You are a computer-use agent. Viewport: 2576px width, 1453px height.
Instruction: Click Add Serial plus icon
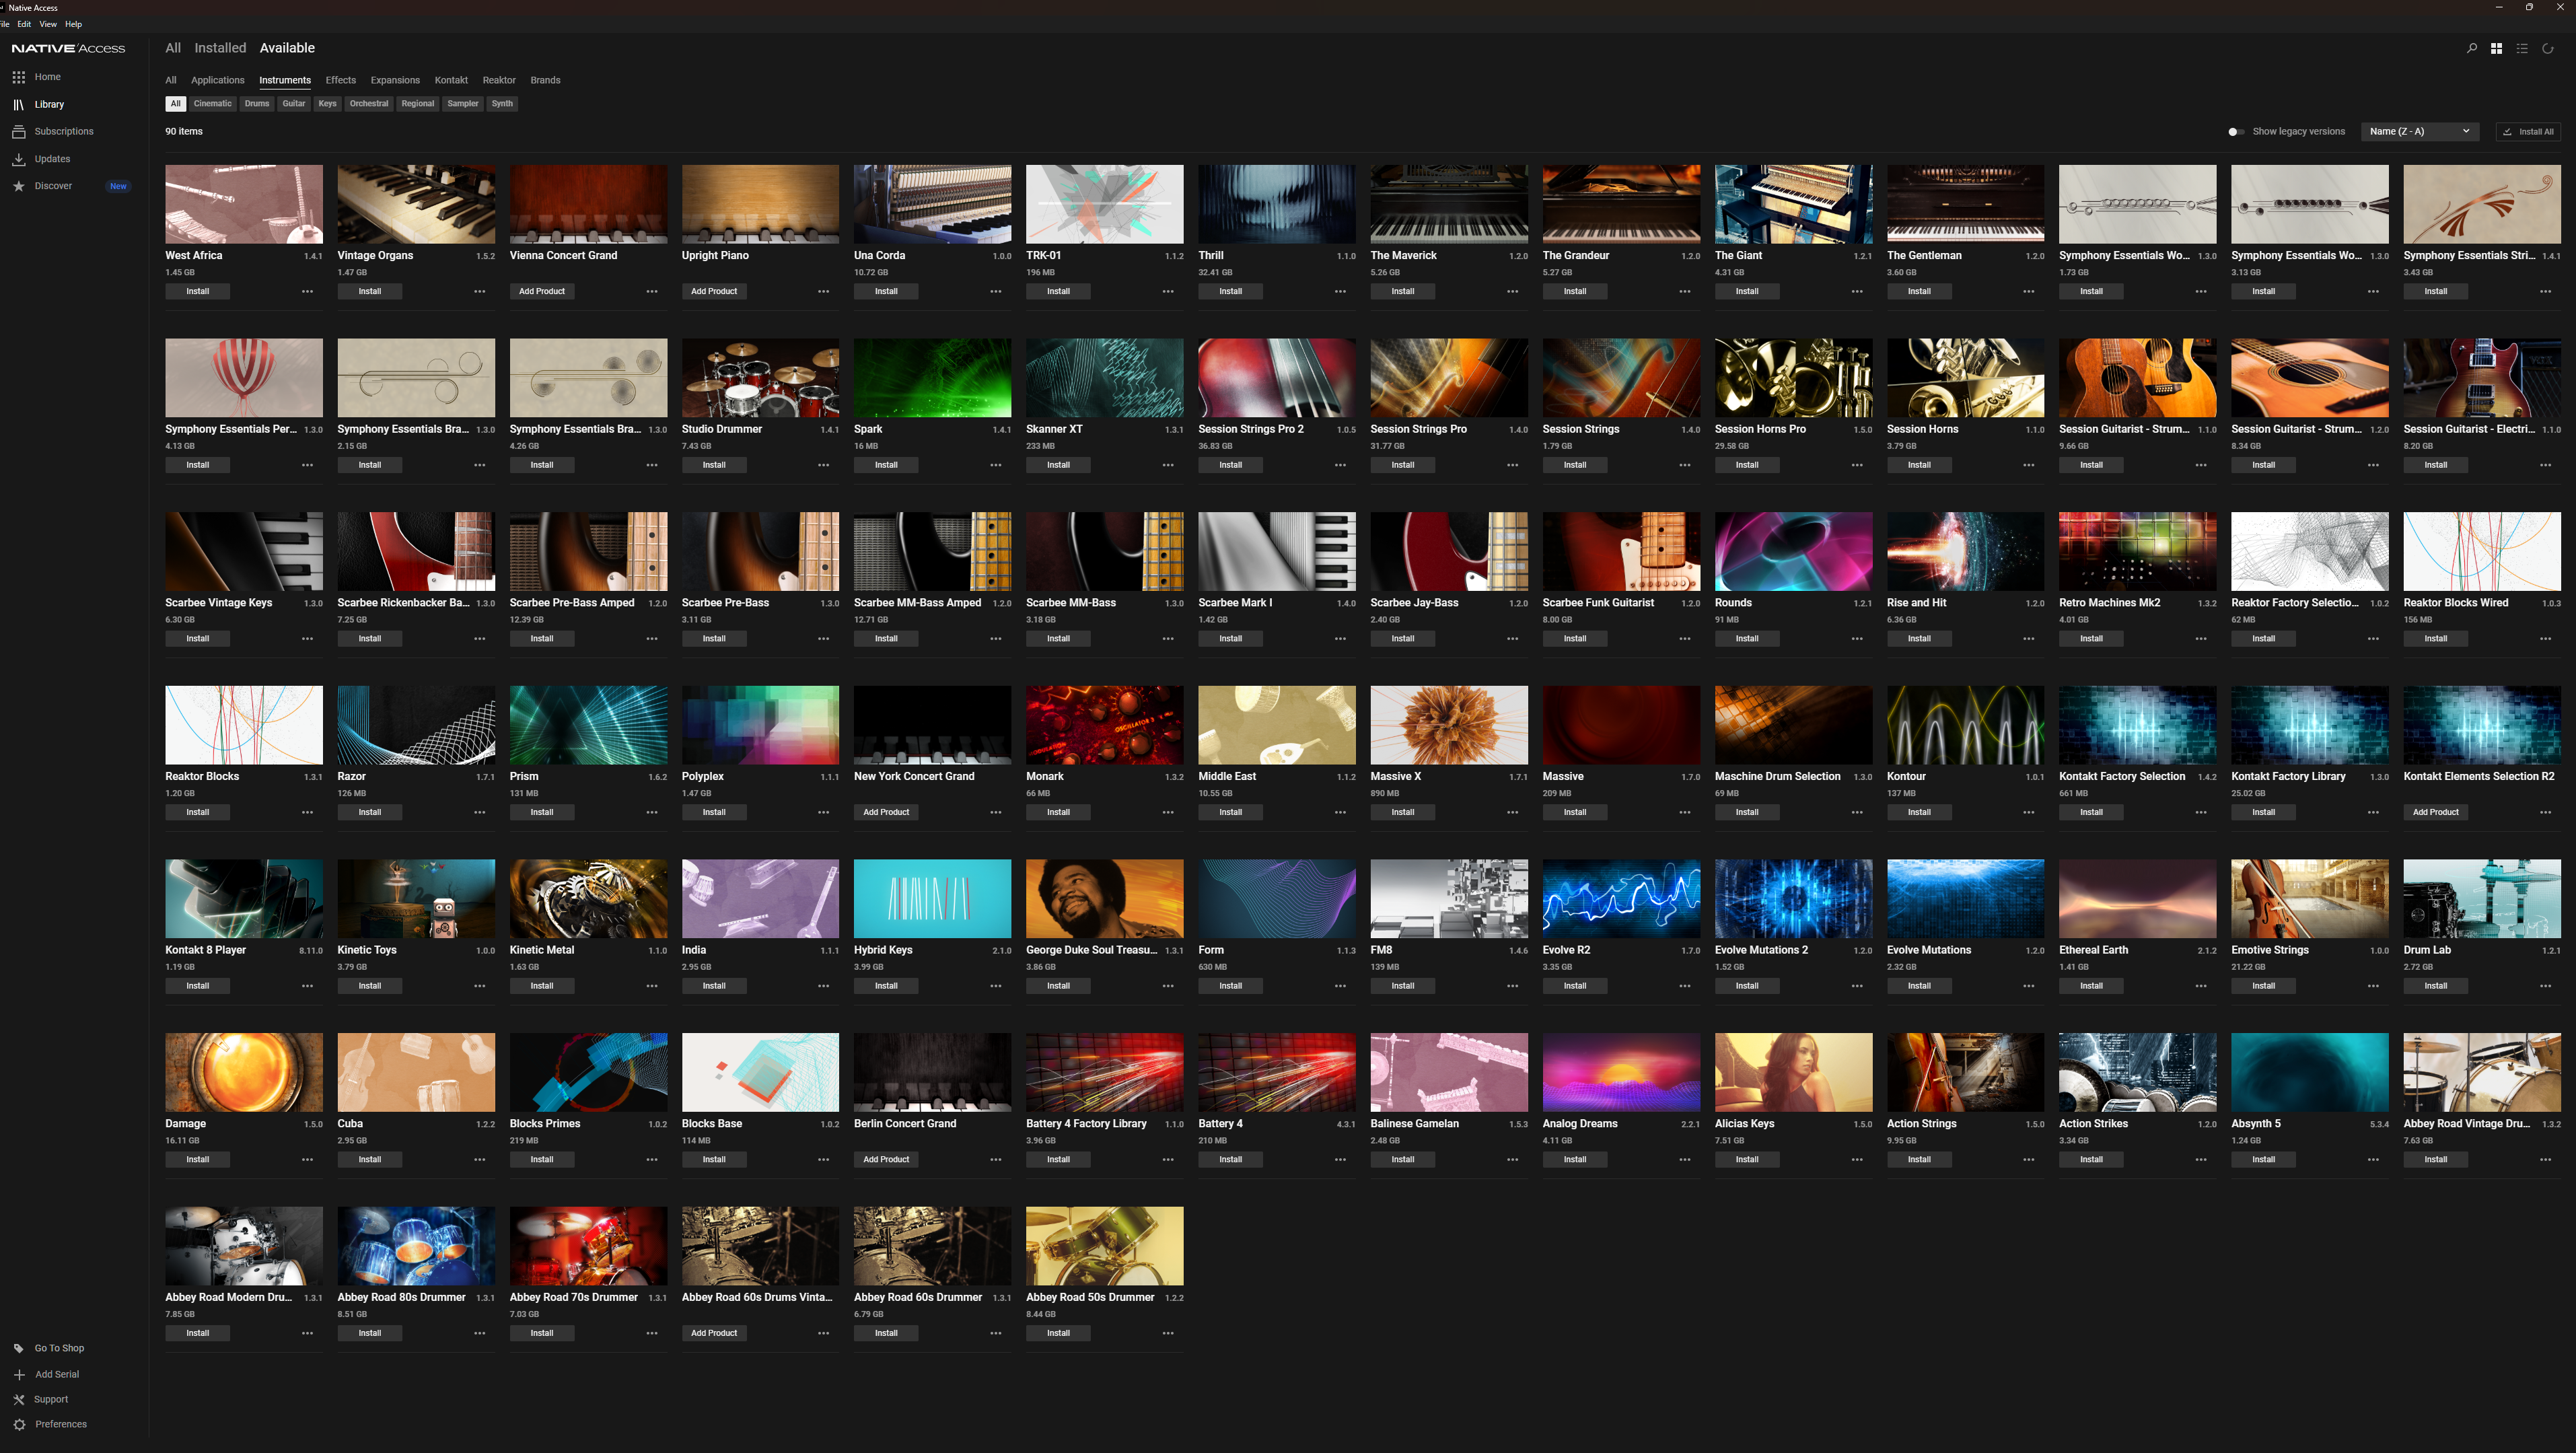click(x=19, y=1374)
